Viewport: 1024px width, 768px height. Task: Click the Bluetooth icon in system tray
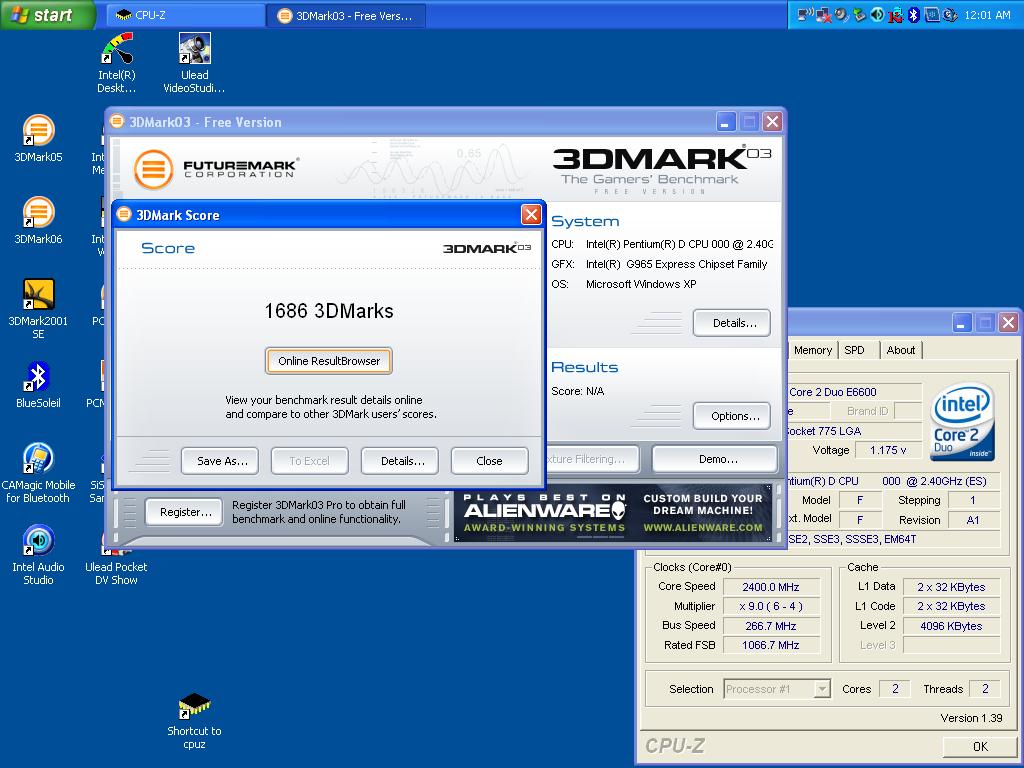[914, 14]
